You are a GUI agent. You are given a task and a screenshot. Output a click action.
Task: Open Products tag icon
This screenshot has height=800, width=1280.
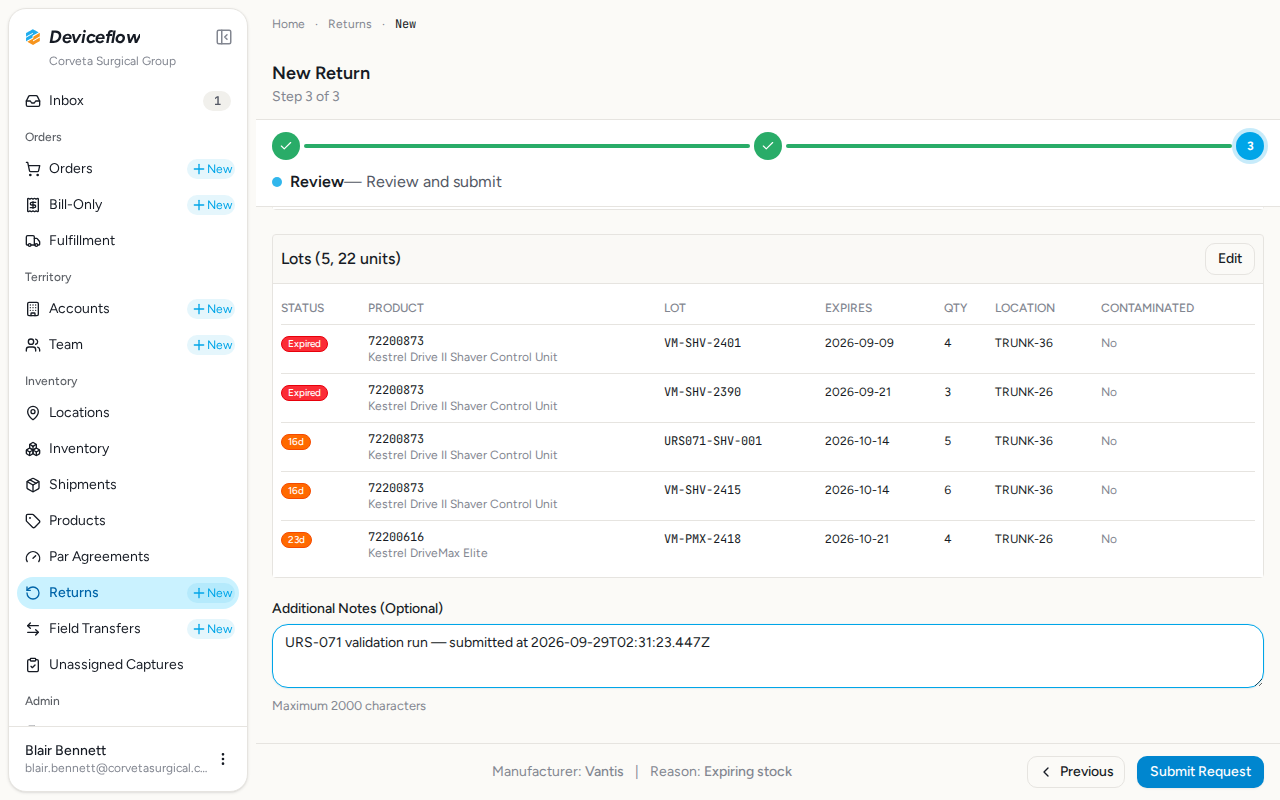click(x=33, y=521)
